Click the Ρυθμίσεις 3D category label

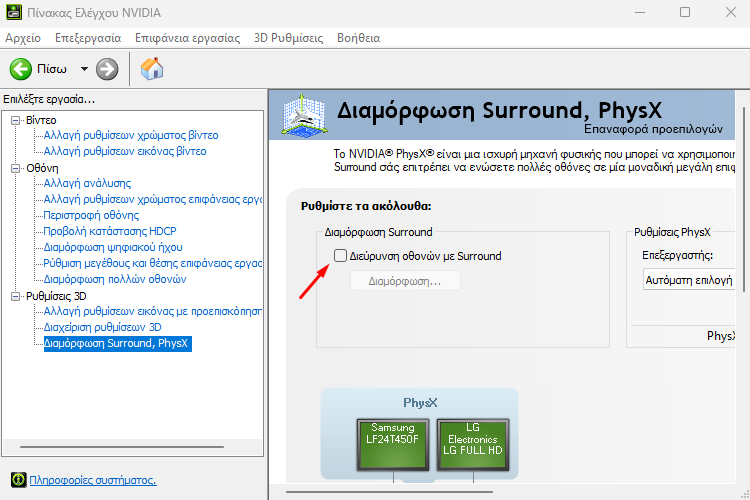click(x=56, y=297)
